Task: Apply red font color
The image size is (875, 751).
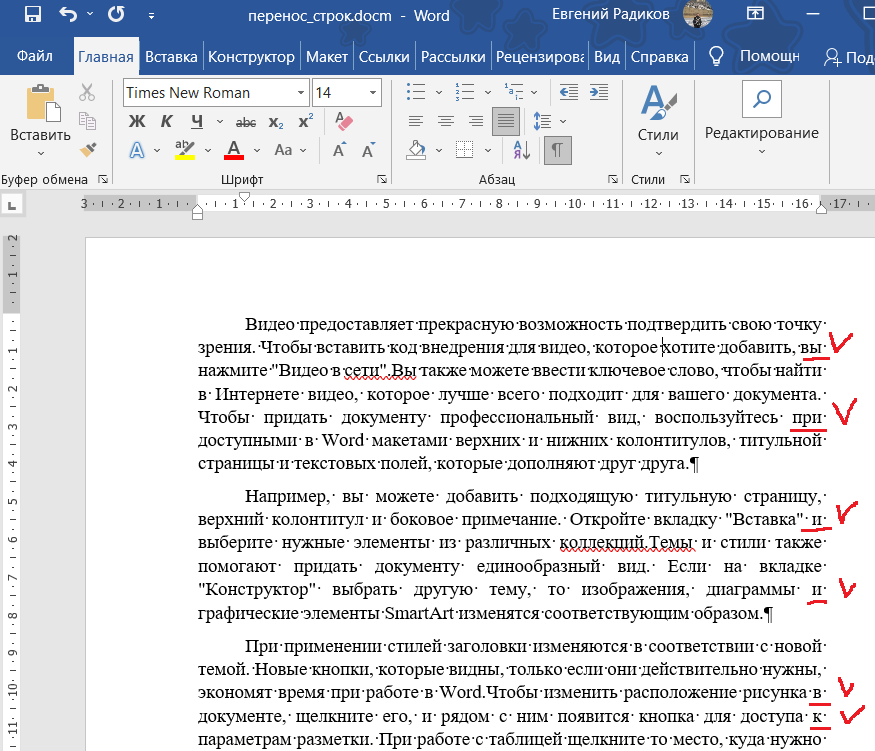Action: pyautogui.click(x=234, y=150)
